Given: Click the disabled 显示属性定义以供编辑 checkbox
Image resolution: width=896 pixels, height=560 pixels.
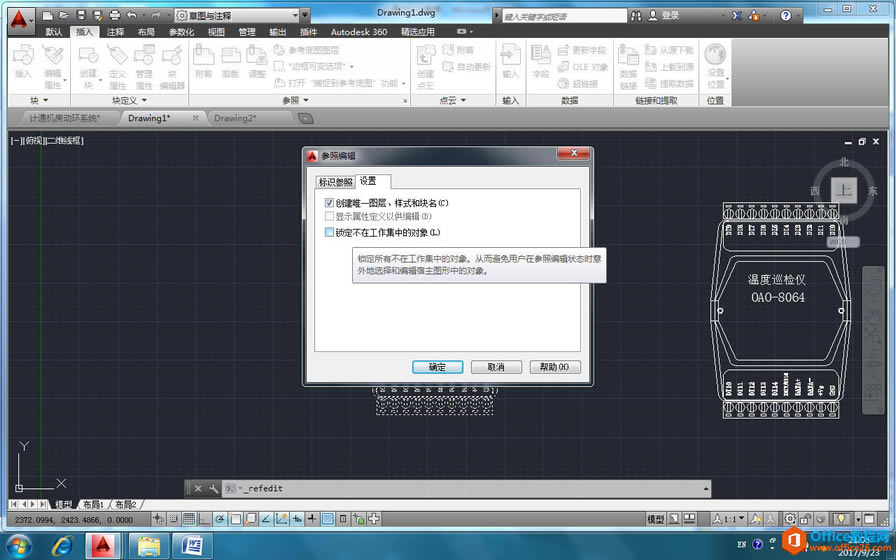Looking at the screenshot, I should (329, 217).
